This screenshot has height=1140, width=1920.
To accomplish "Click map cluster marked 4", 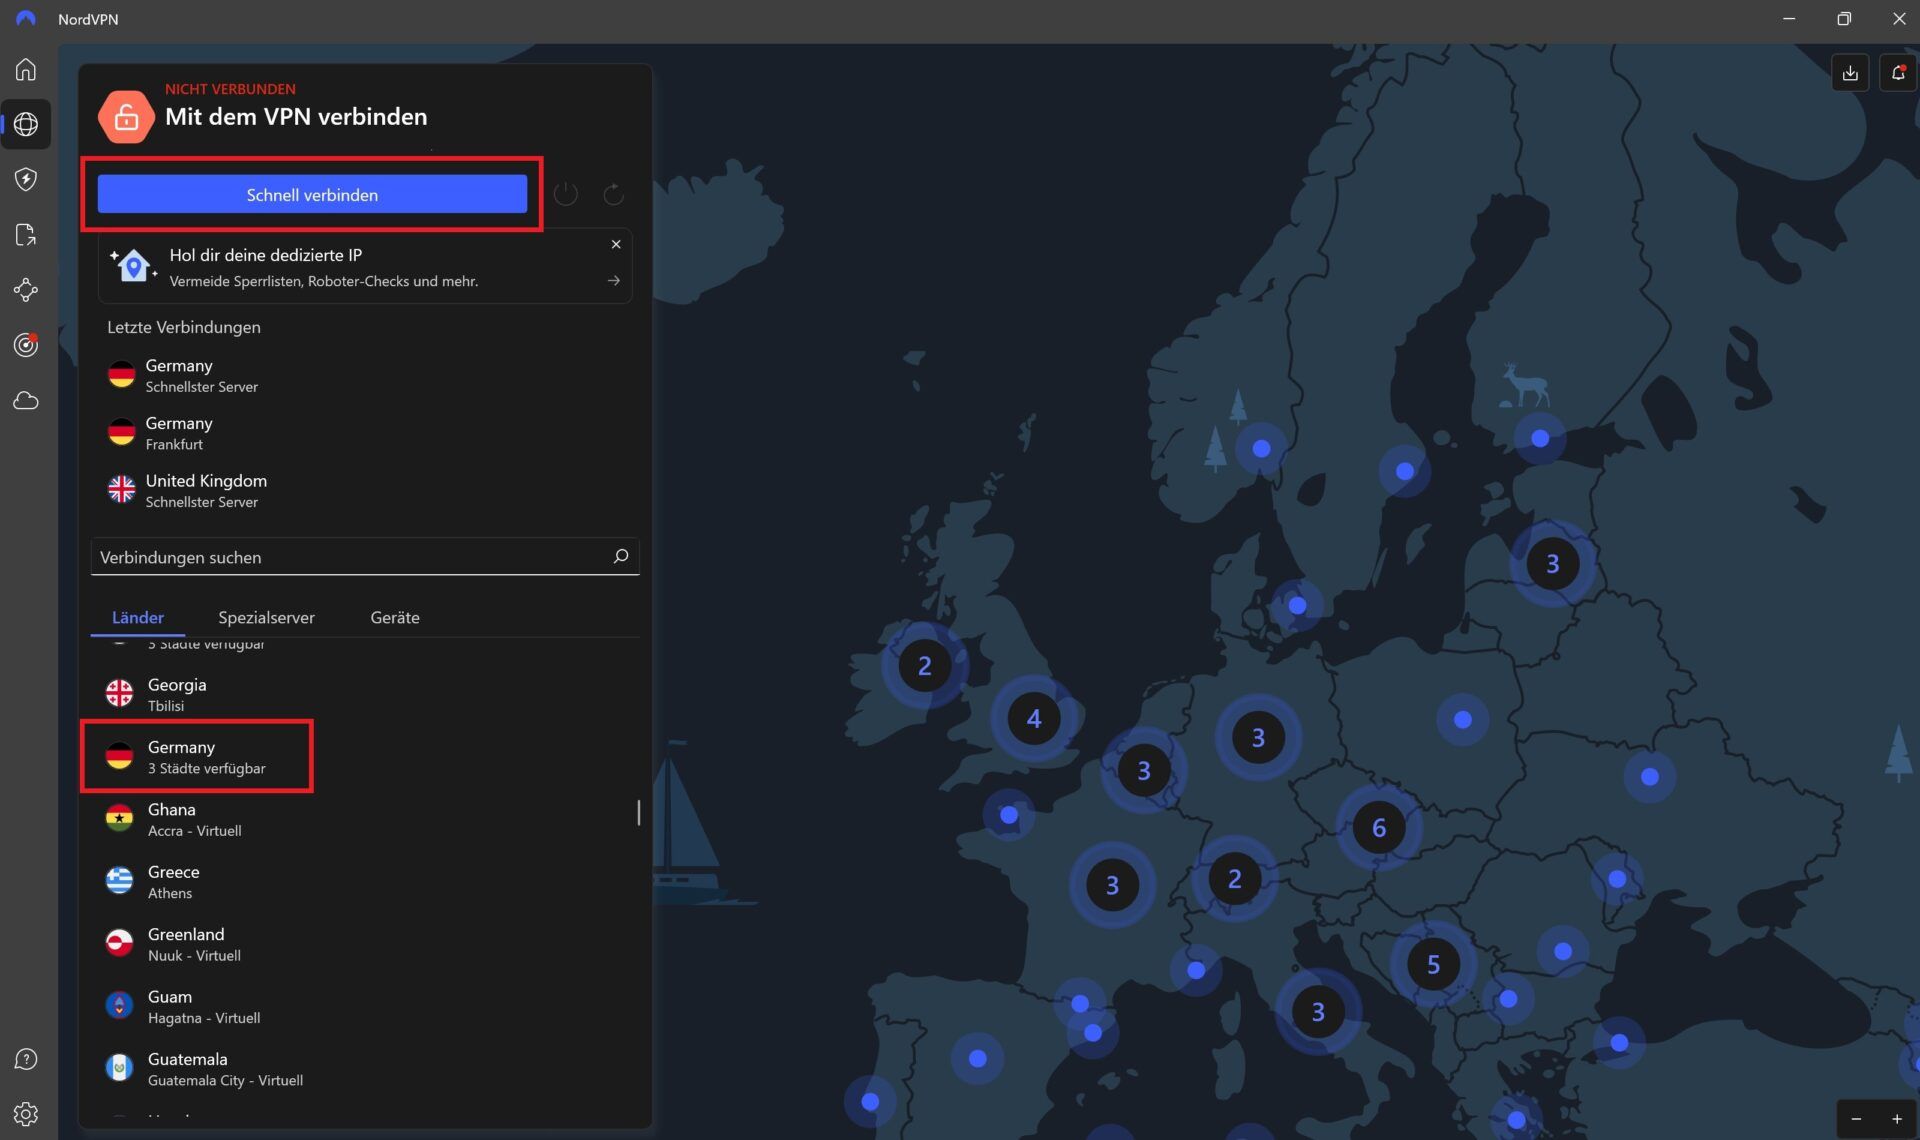I will [1034, 718].
